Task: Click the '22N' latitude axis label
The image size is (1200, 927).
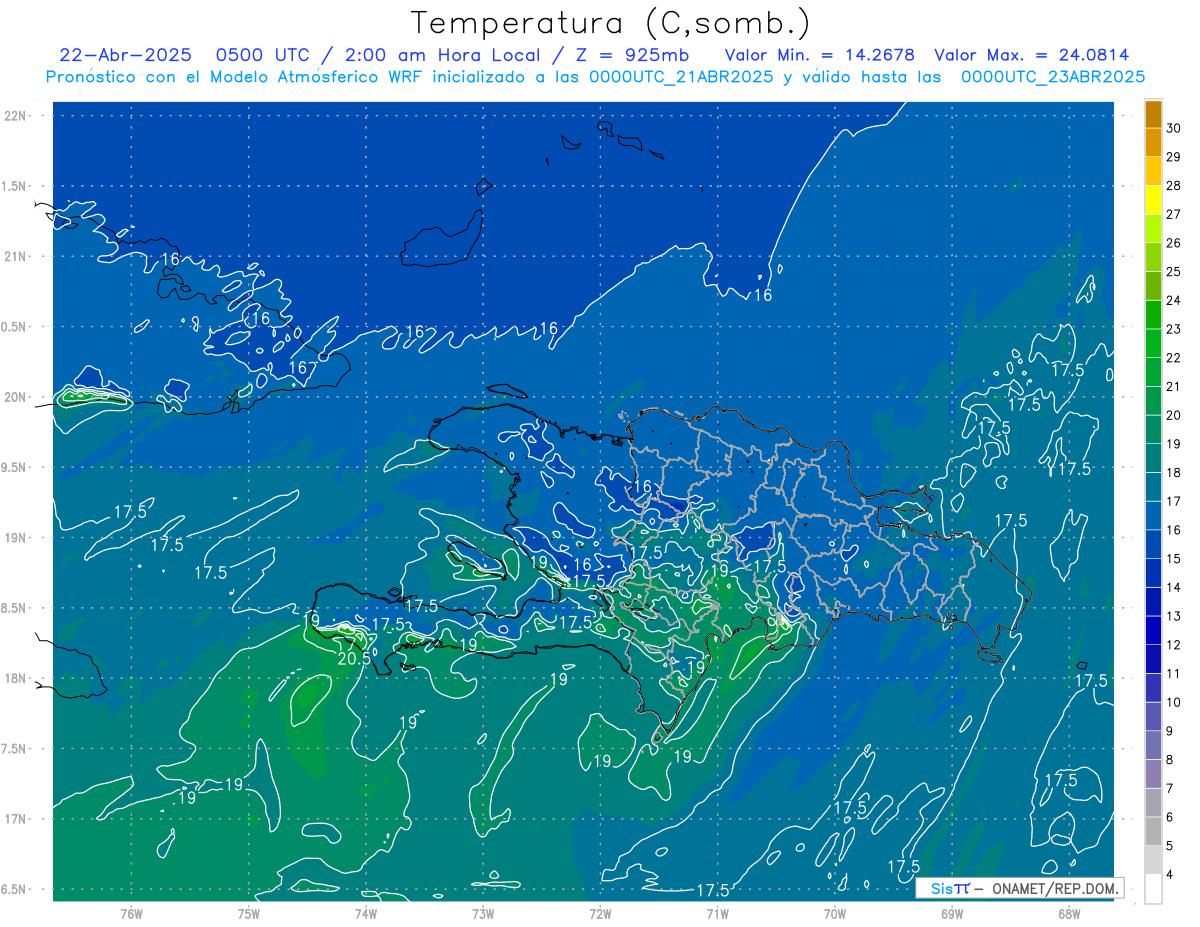Action: pos(14,116)
